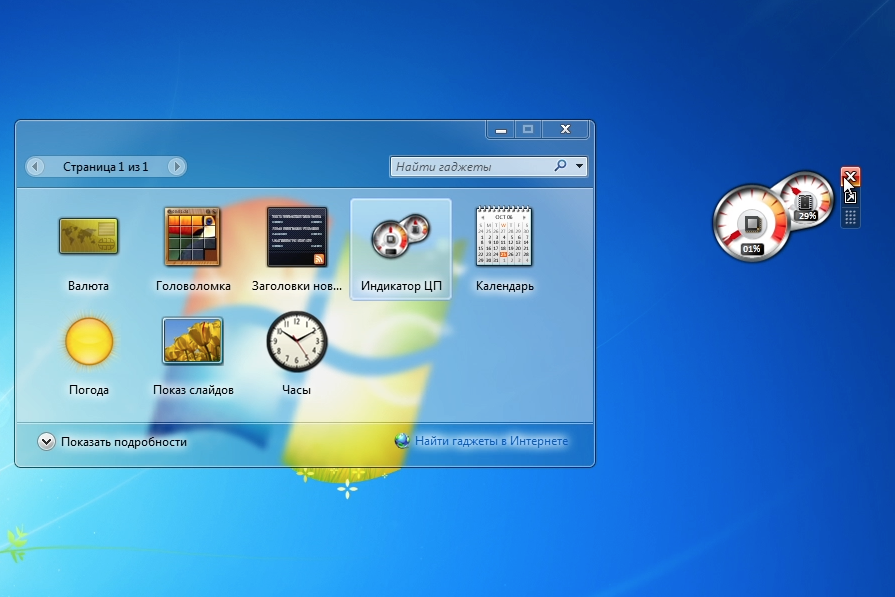Close the gadget gallery window

[565, 130]
